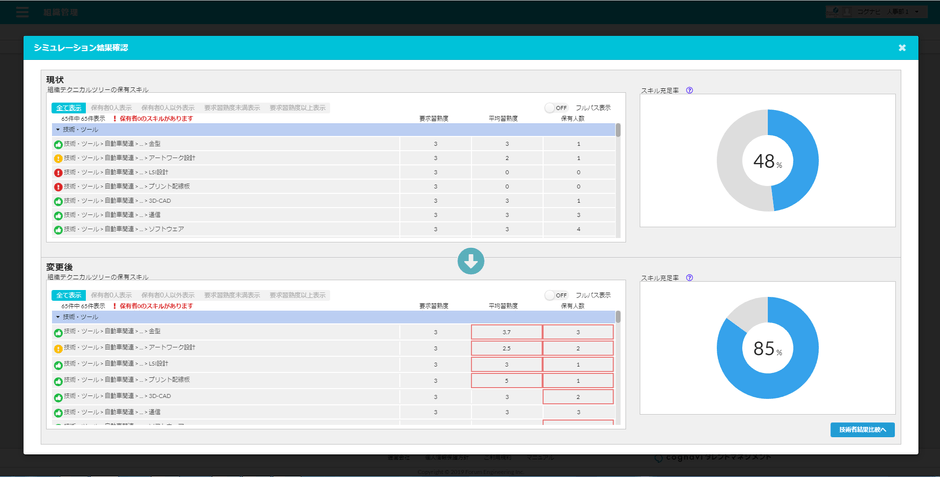This screenshot has height=477, width=940.
Task: Collapse the 技術・ツール group in 変更後
Action: (x=57, y=317)
